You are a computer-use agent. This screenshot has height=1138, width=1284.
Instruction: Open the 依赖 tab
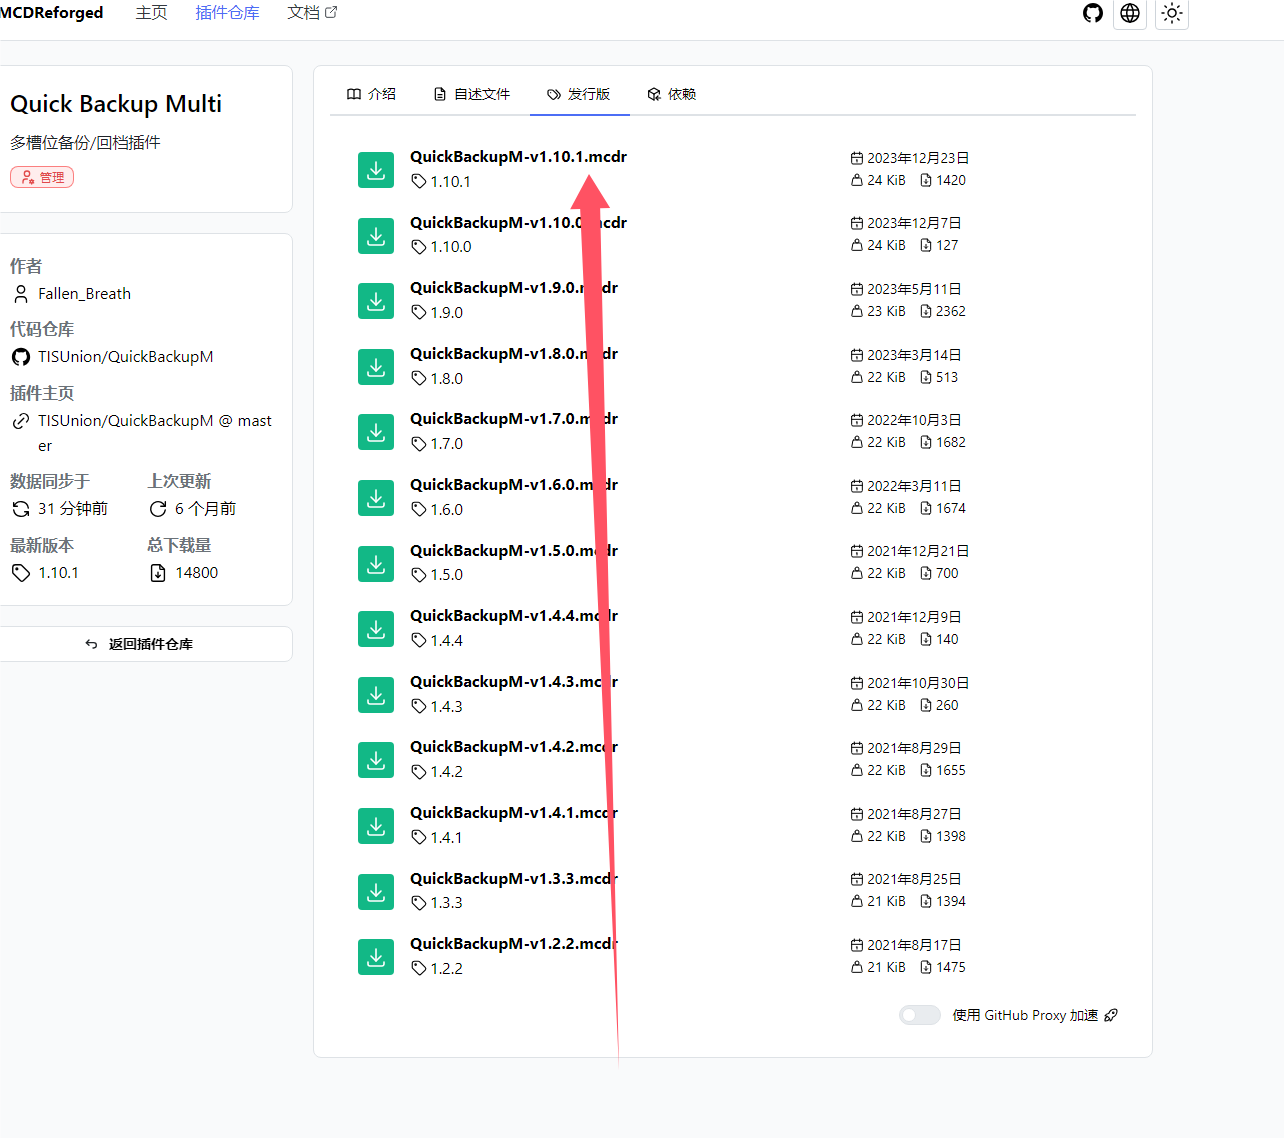pyautogui.click(x=671, y=94)
